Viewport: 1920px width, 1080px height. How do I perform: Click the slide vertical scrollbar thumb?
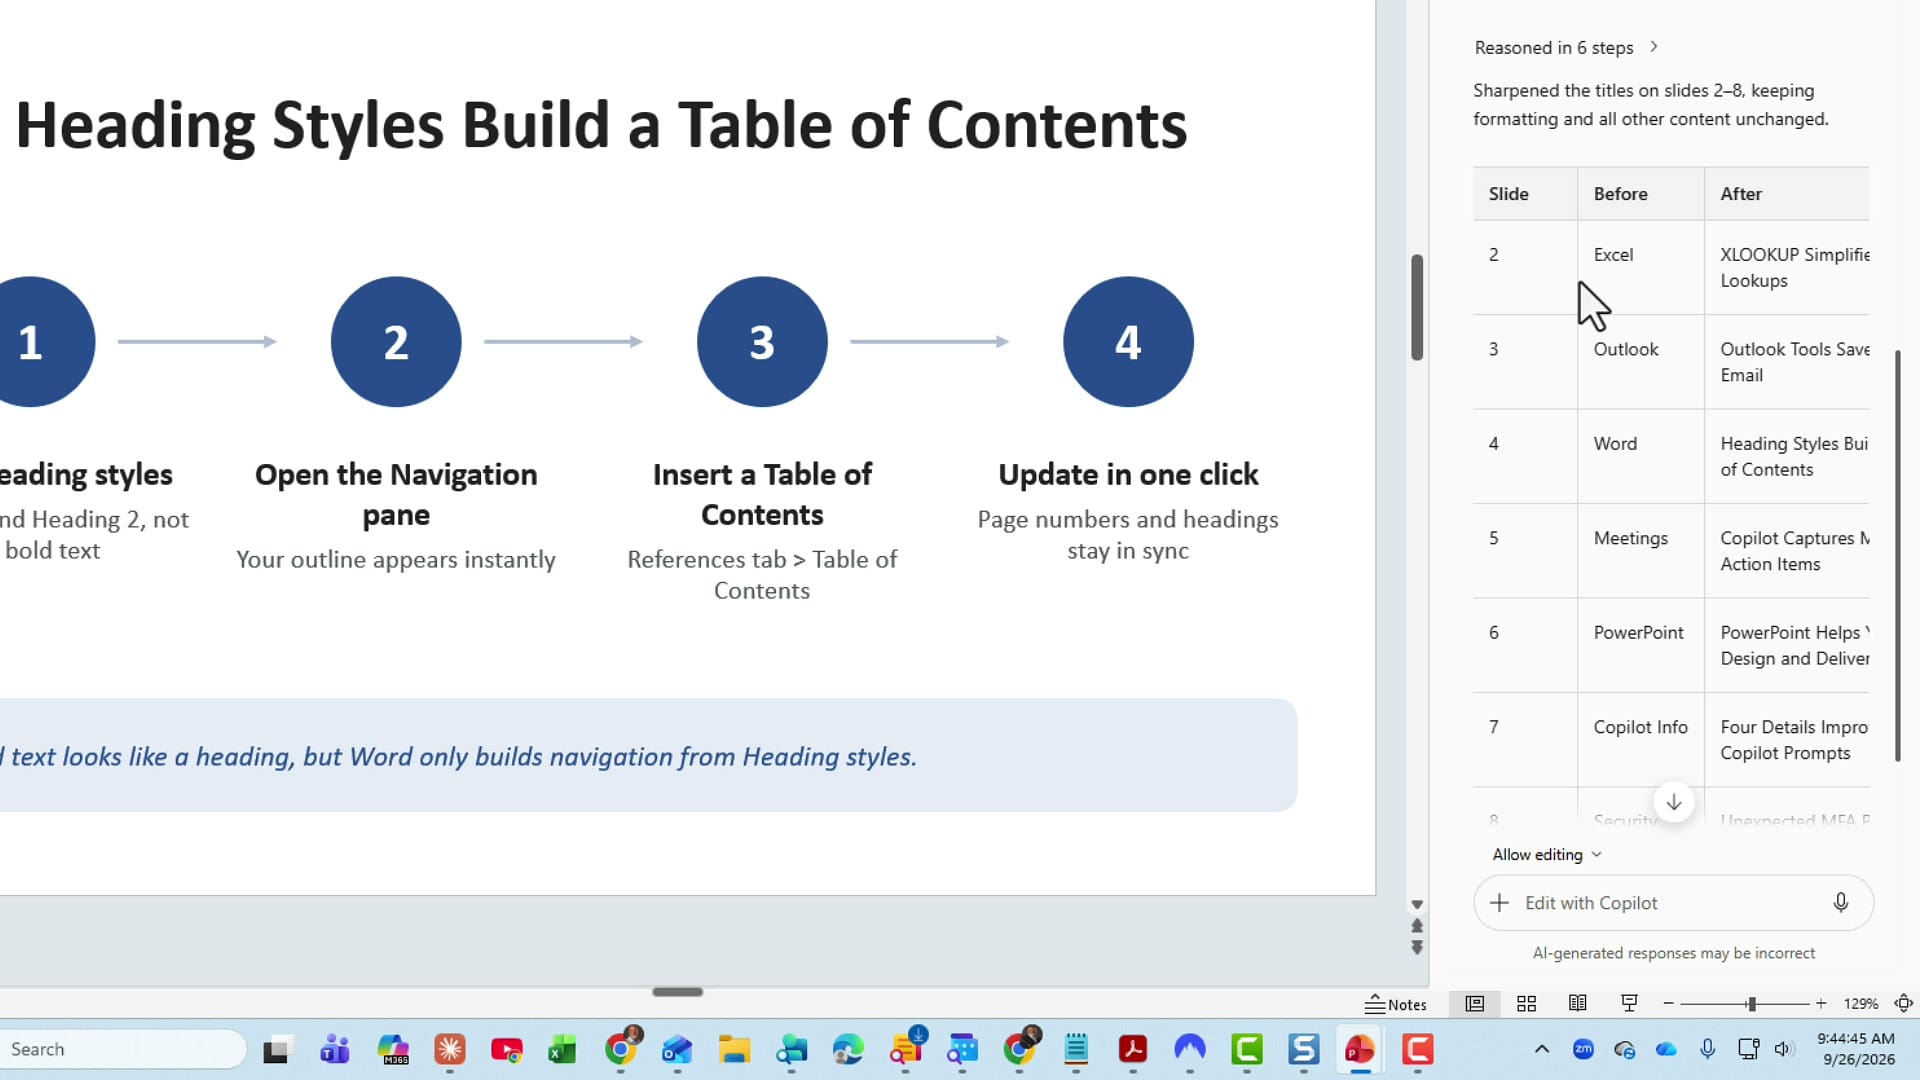point(1417,307)
